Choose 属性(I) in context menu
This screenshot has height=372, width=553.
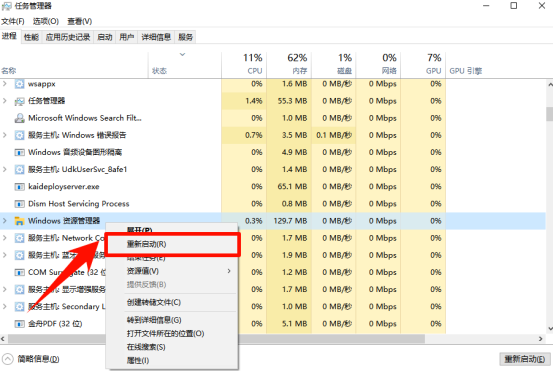(173, 361)
